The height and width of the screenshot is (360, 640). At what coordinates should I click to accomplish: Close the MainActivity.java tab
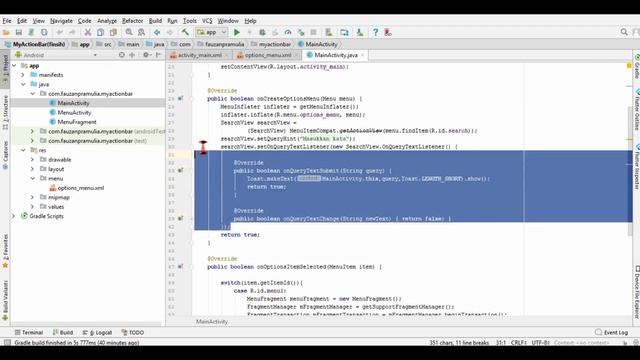tap(362, 55)
